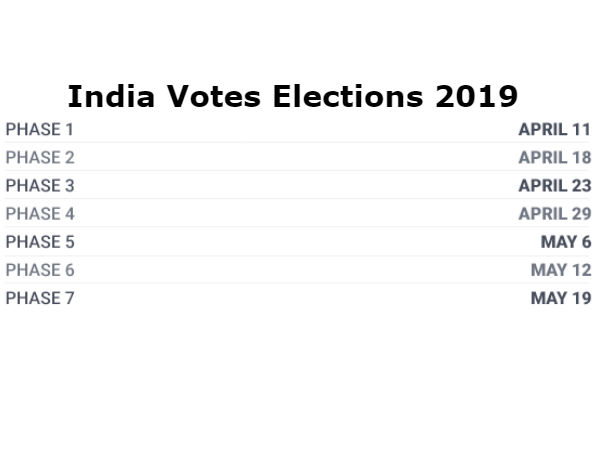This screenshot has height=450, width=600.
Task: Click on the 'PHASE 7' label
Action: tap(40, 297)
